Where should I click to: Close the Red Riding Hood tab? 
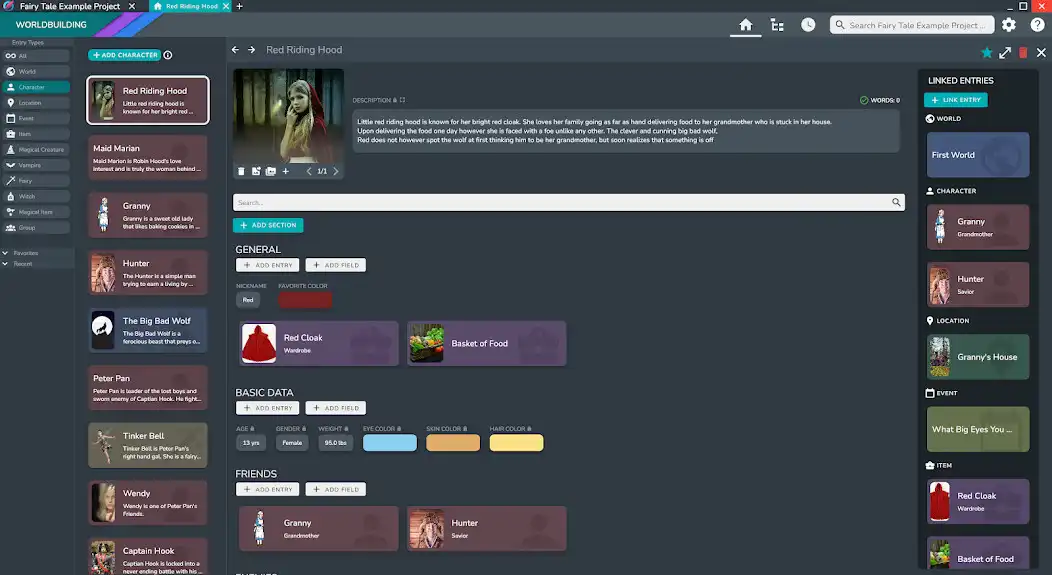pos(226,6)
